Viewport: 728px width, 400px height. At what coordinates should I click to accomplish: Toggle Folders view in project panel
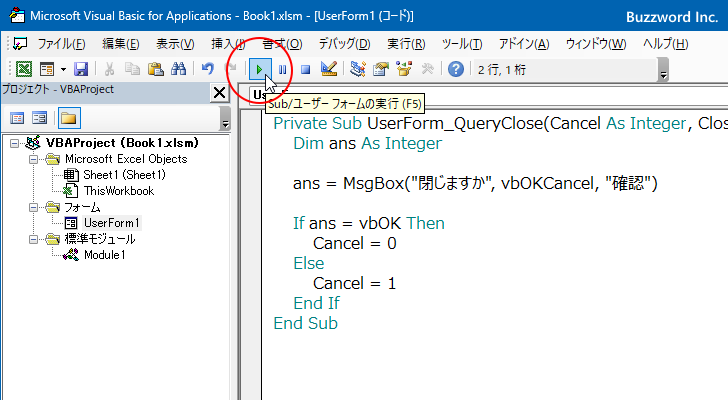(x=69, y=118)
